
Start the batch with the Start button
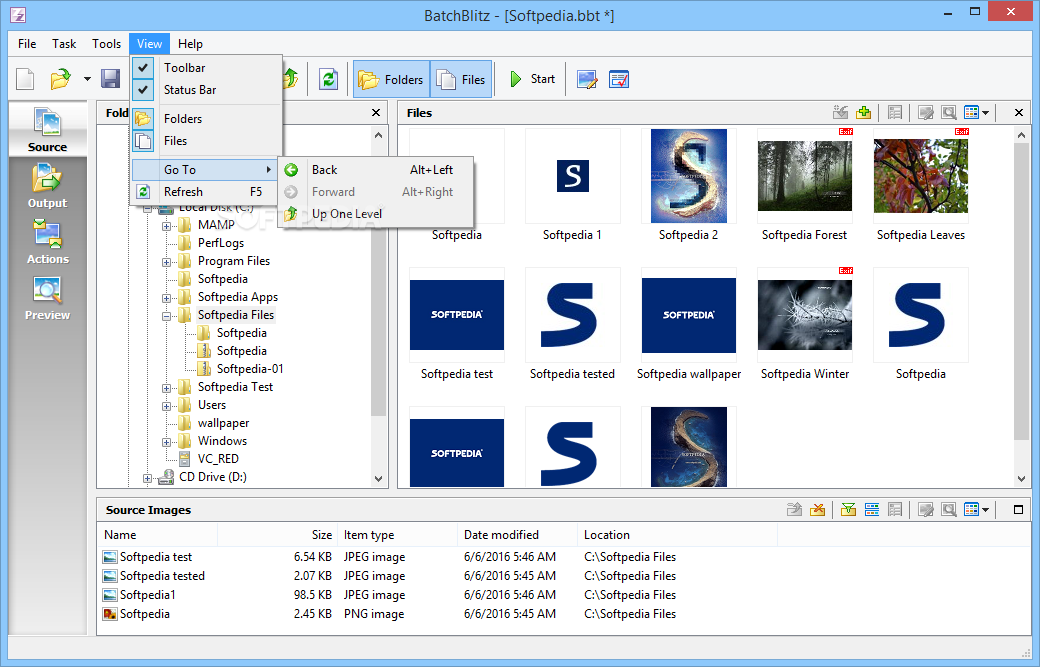click(533, 80)
